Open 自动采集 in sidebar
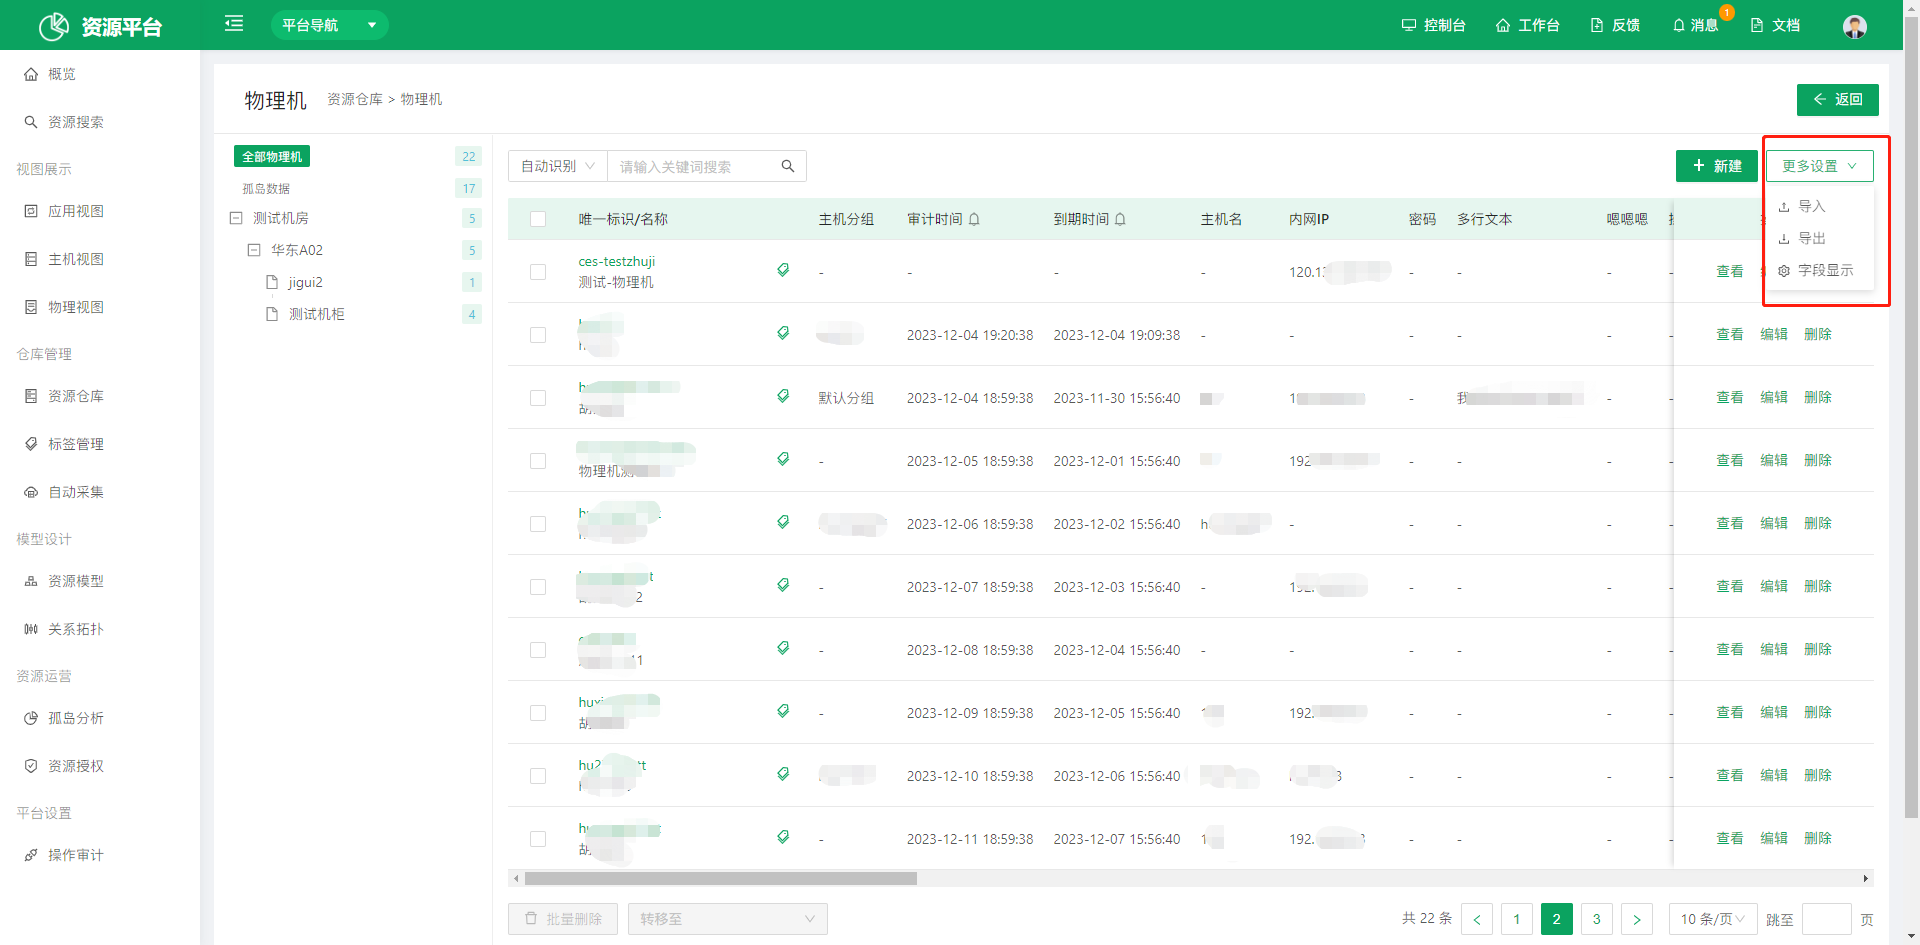1920x945 pixels. pyautogui.click(x=64, y=492)
